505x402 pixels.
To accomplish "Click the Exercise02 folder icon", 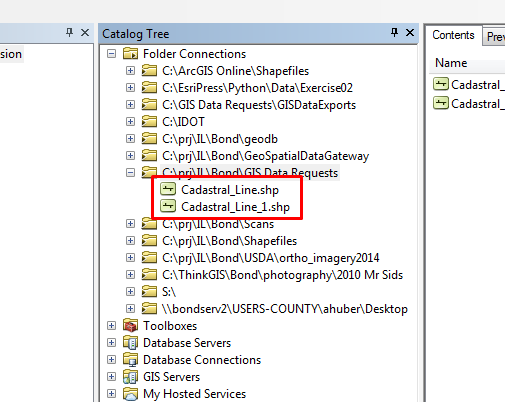I will click(149, 87).
